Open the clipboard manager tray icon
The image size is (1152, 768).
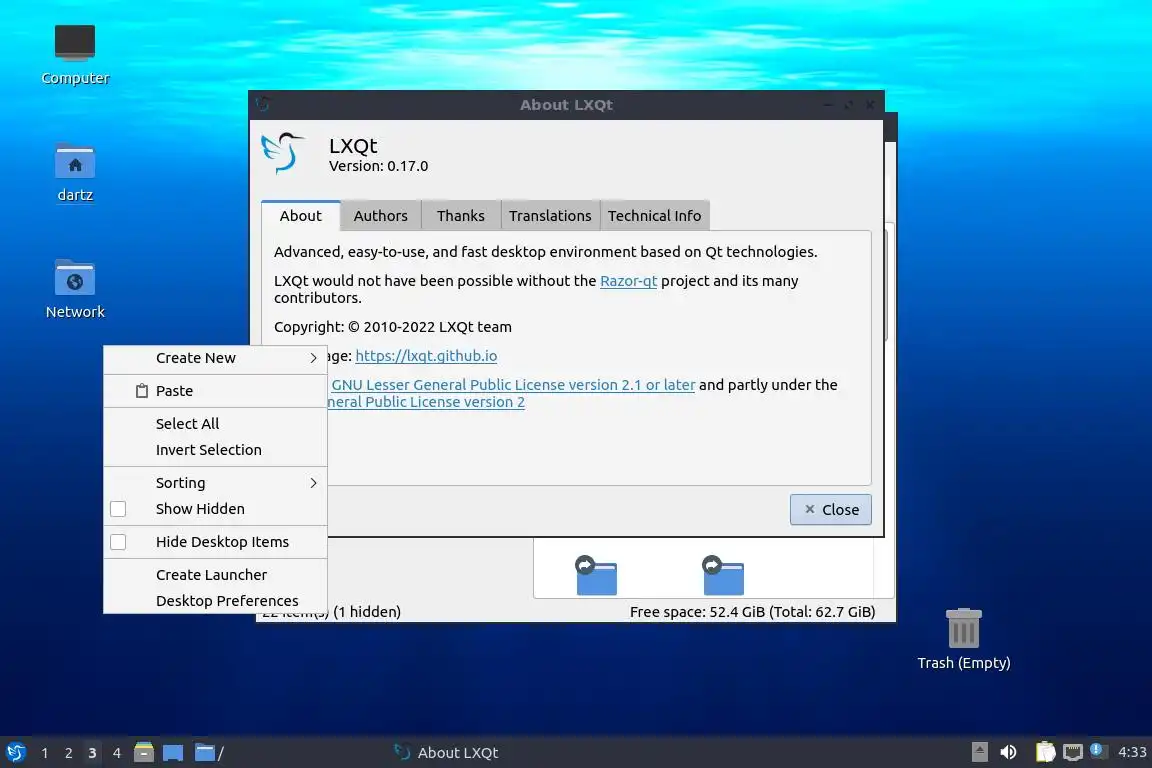tap(1045, 752)
